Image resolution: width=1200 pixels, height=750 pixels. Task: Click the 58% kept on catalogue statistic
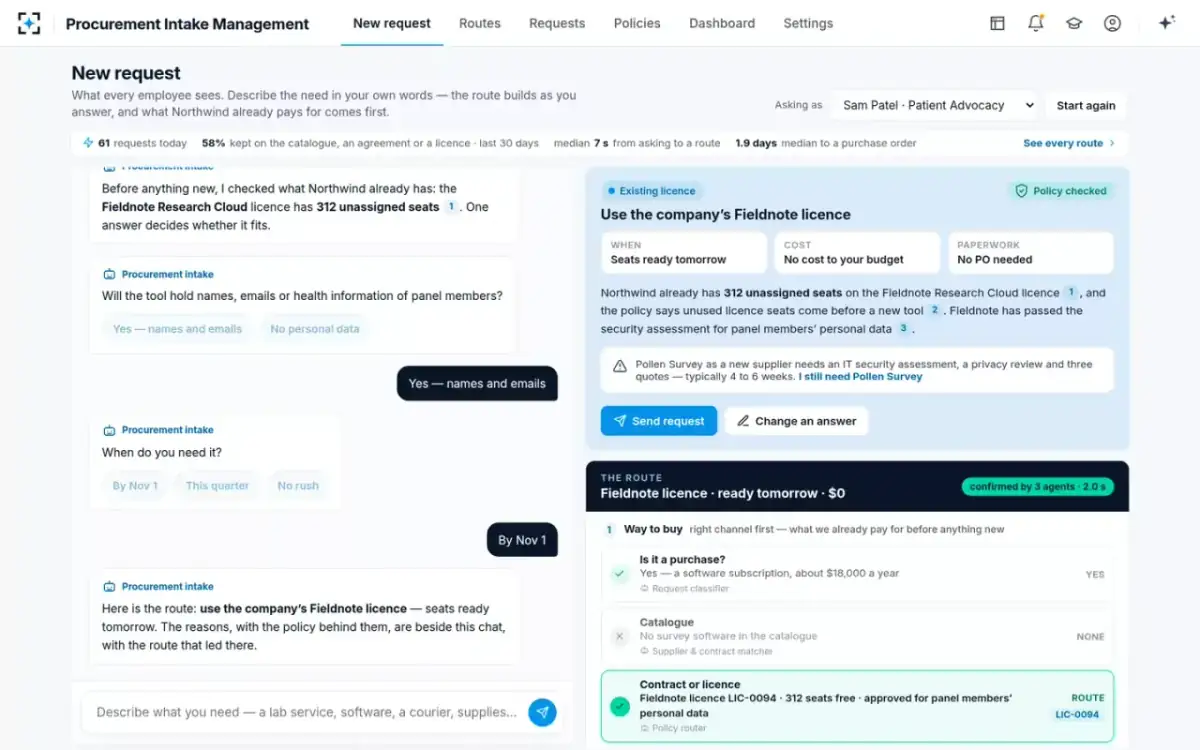point(370,143)
